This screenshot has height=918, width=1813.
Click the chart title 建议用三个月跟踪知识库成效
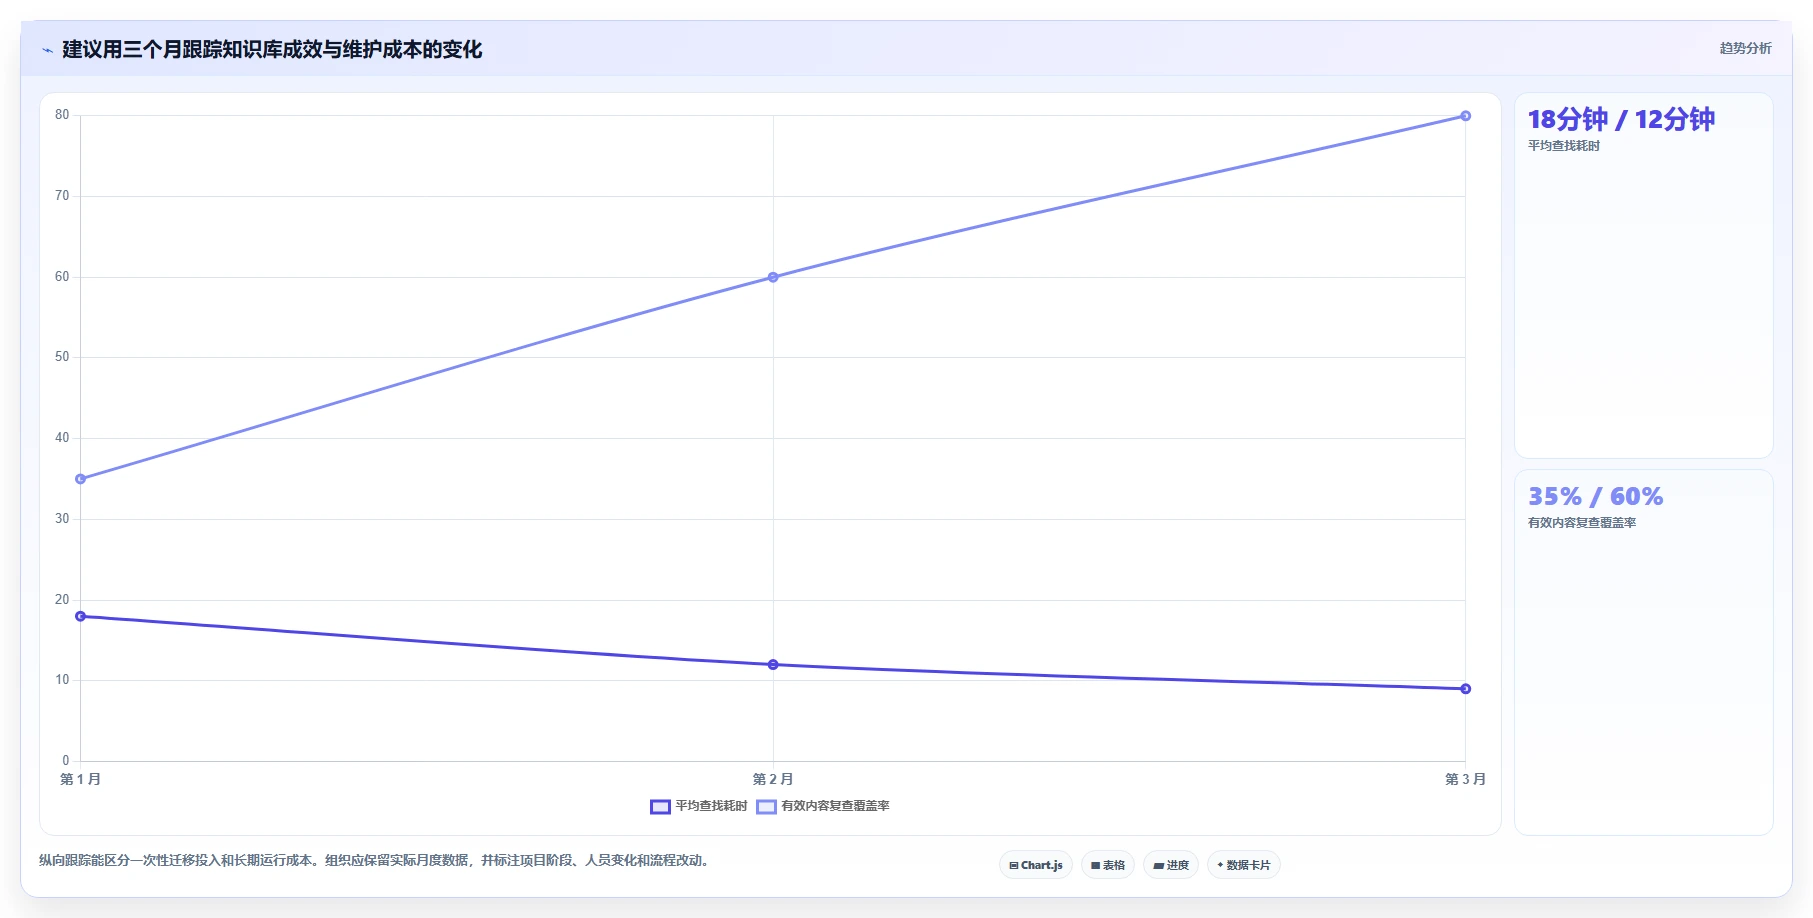tap(272, 50)
